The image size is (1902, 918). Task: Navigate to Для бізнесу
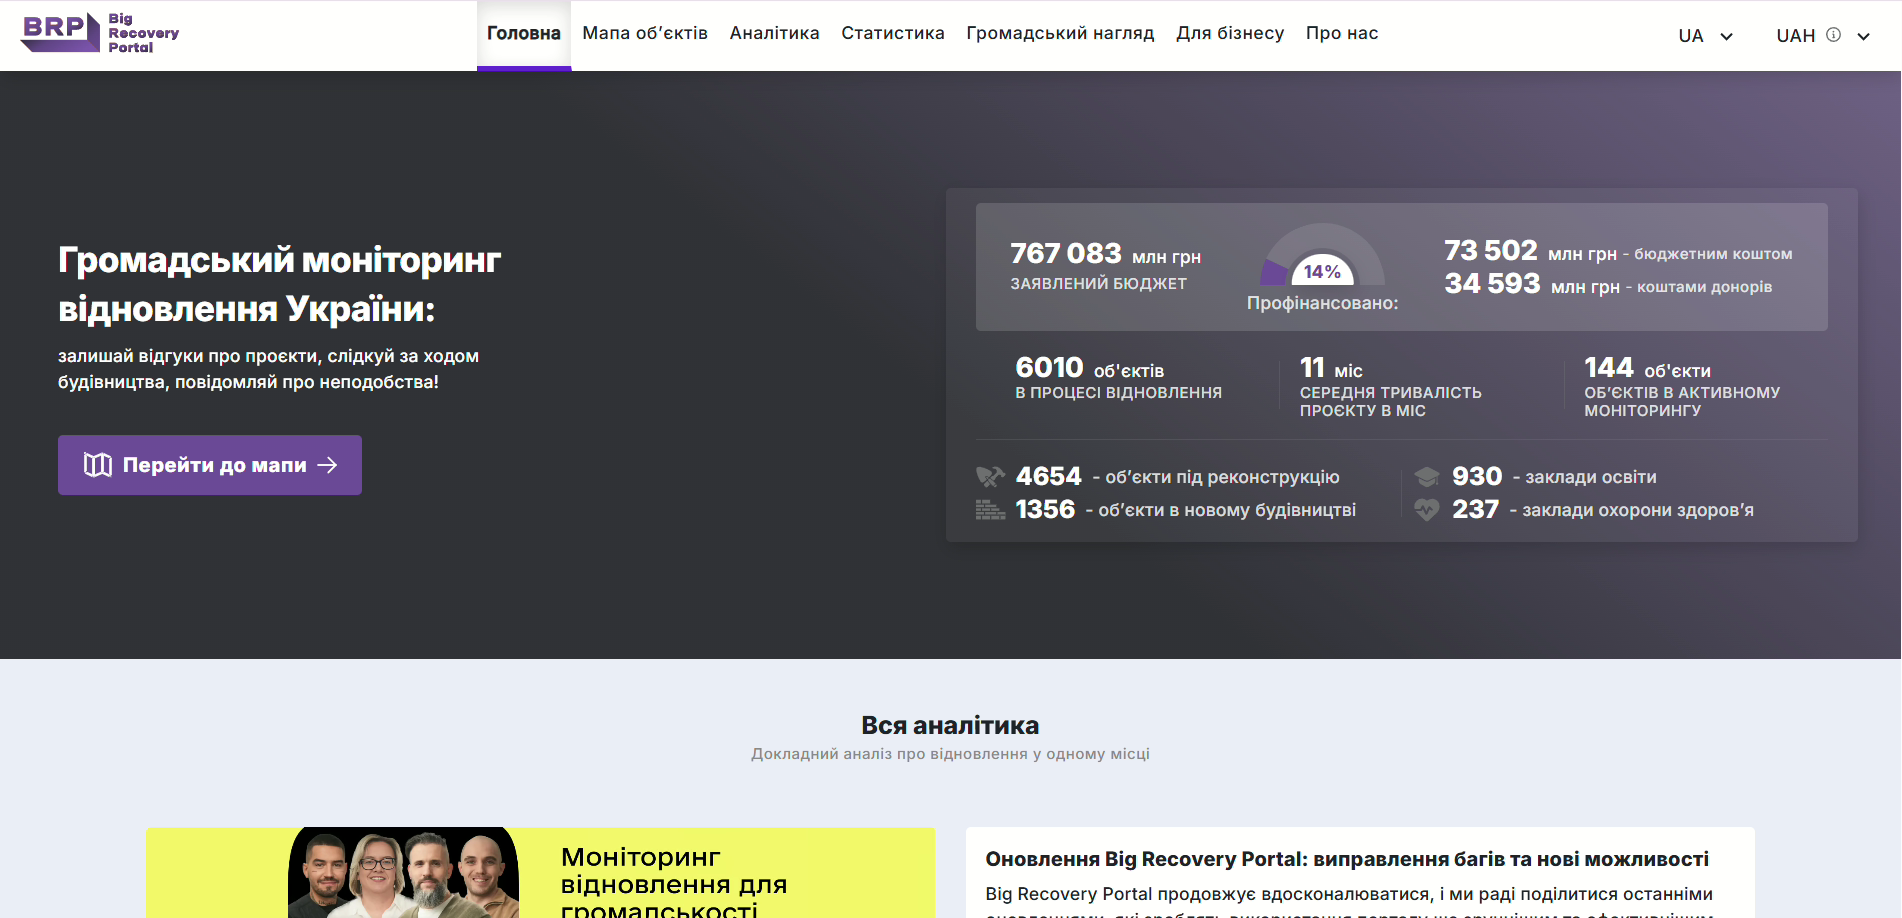tap(1230, 33)
